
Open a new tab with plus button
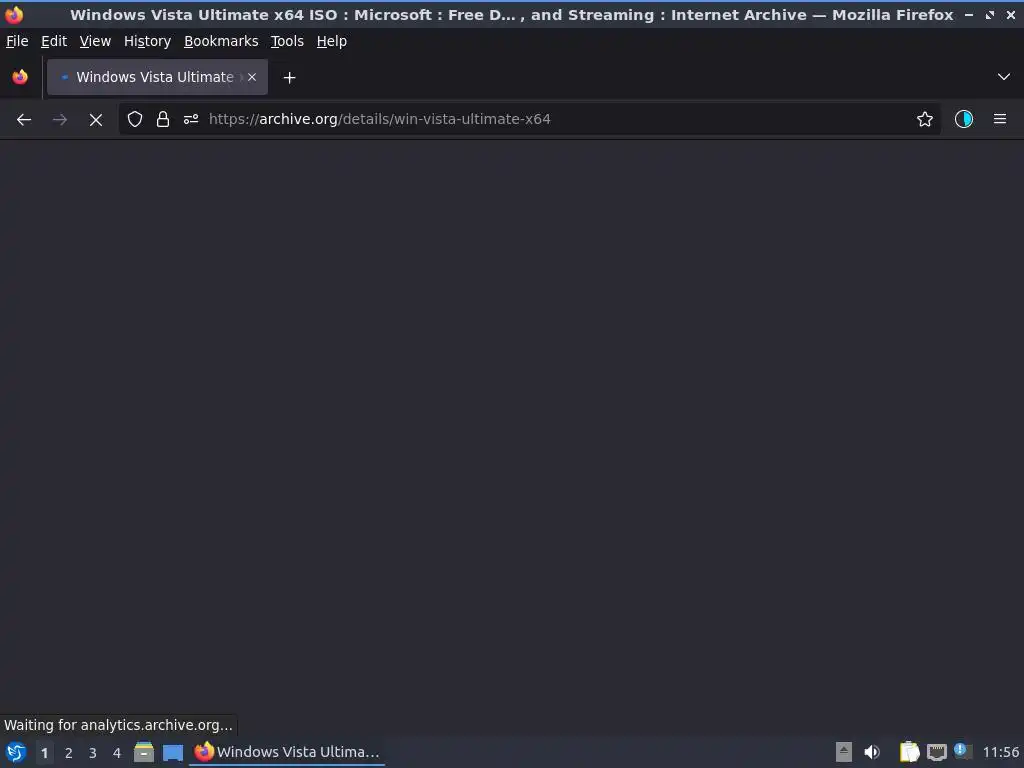(289, 78)
